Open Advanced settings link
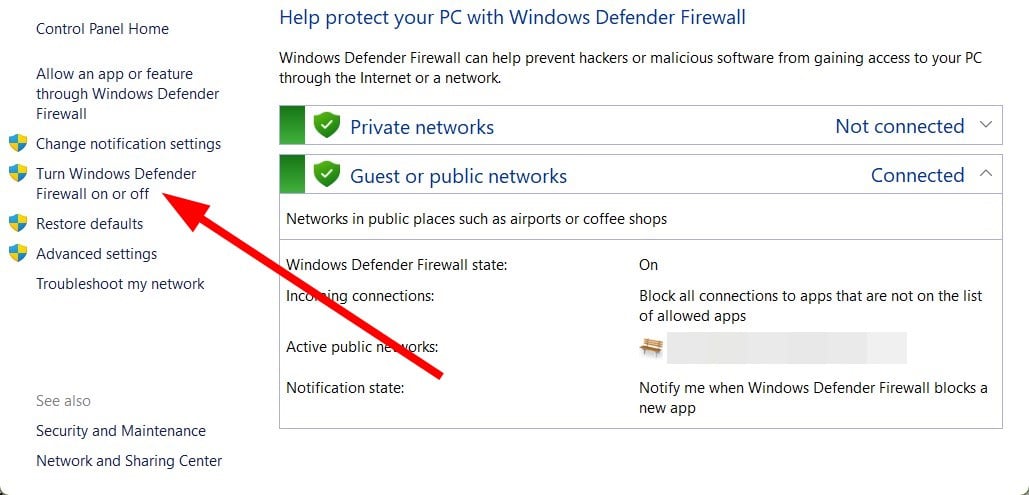This screenshot has width=1029, height=495. click(96, 253)
